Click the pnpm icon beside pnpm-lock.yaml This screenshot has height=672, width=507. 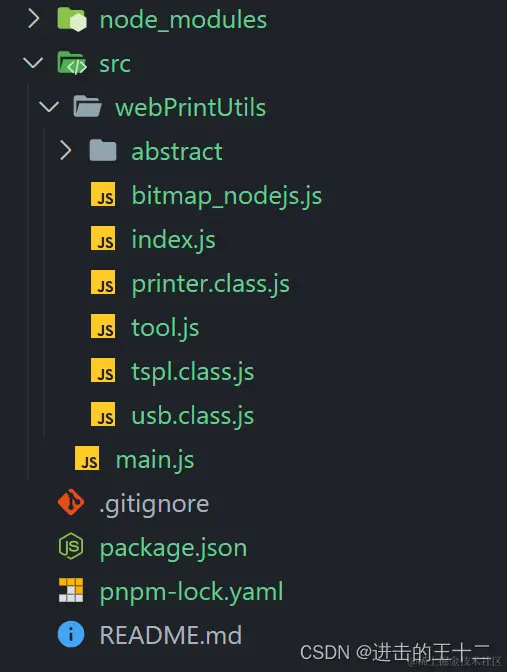click(x=71, y=590)
